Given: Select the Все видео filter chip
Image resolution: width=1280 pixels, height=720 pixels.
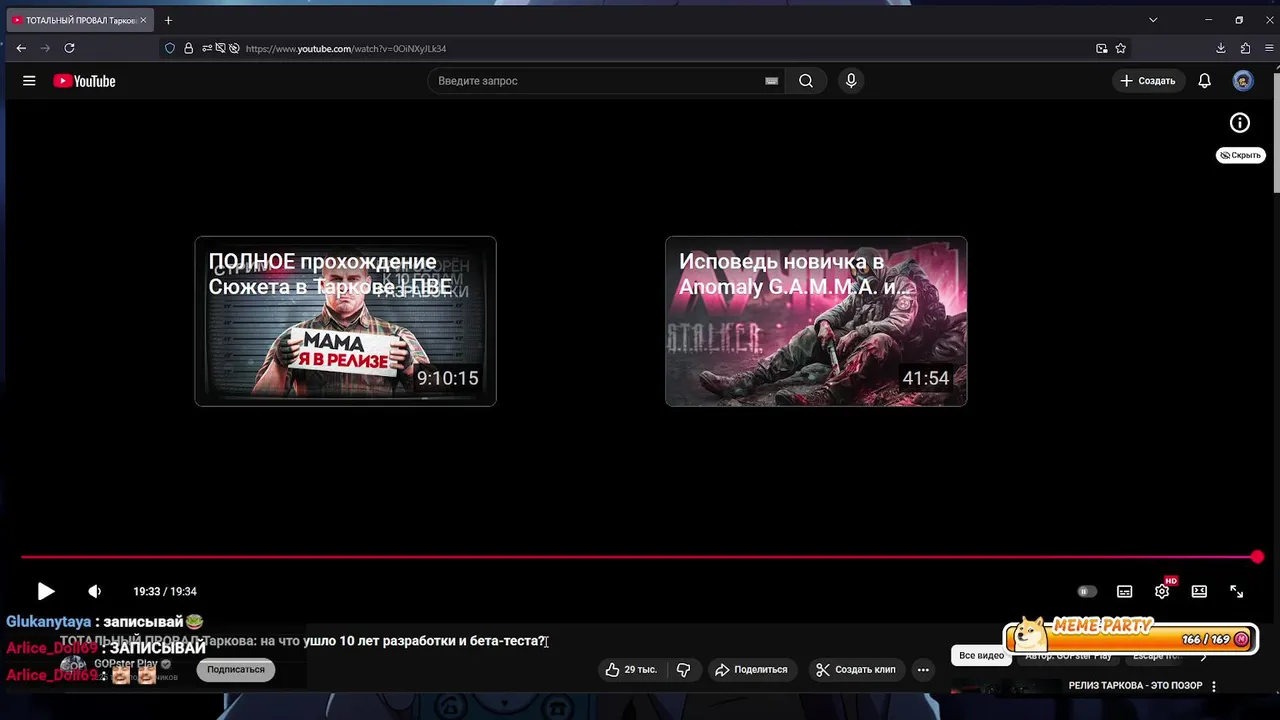Looking at the screenshot, I should [981, 656].
